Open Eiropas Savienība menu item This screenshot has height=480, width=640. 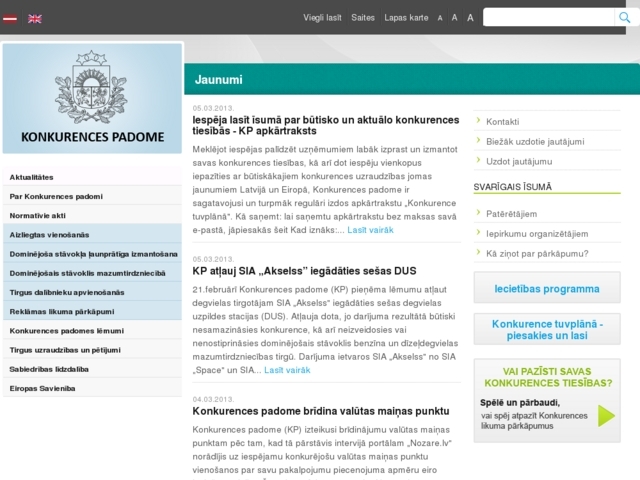92,388
